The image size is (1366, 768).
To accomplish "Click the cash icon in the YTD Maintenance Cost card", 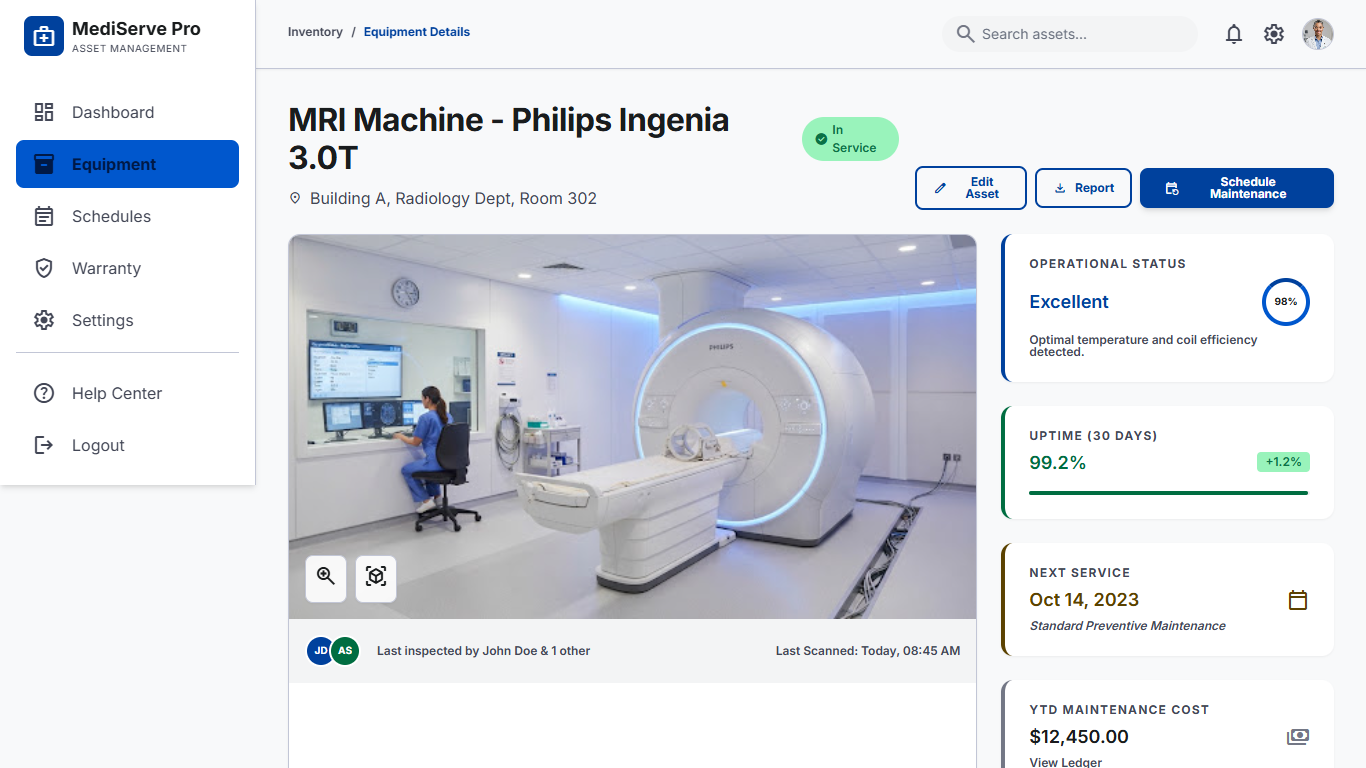I will pos(1298,737).
